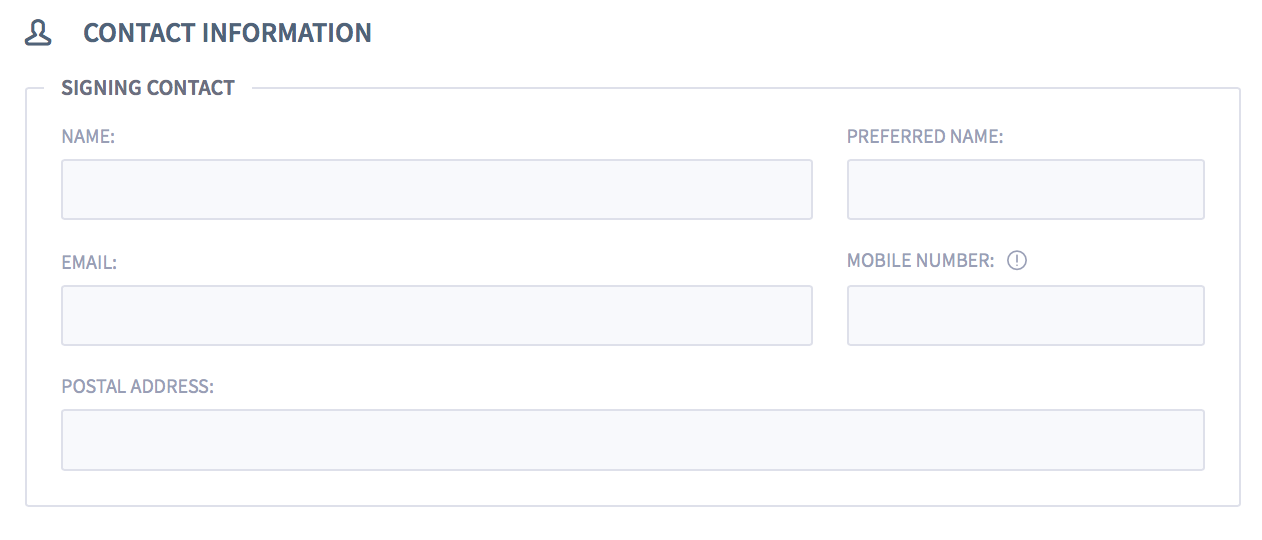The height and width of the screenshot is (540, 1262).
Task: Activate the Mobile Number input box
Action: [1026, 316]
